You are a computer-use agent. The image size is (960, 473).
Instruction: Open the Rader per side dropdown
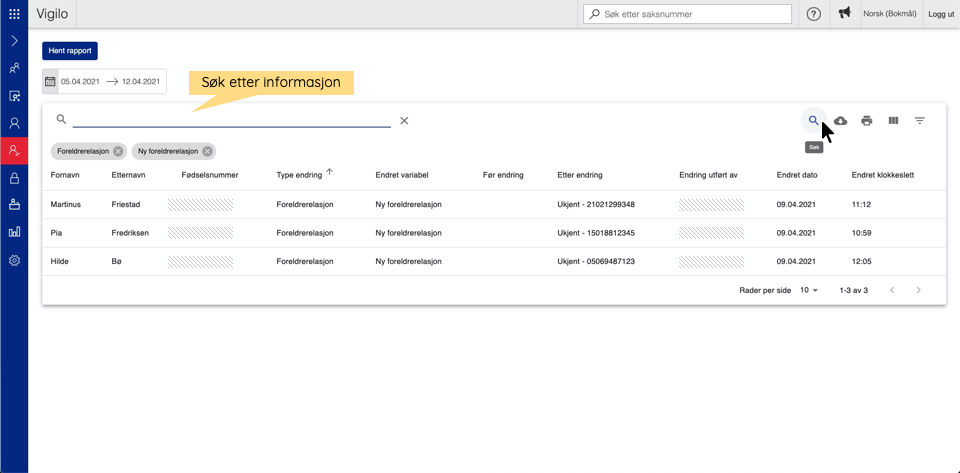[x=809, y=290]
